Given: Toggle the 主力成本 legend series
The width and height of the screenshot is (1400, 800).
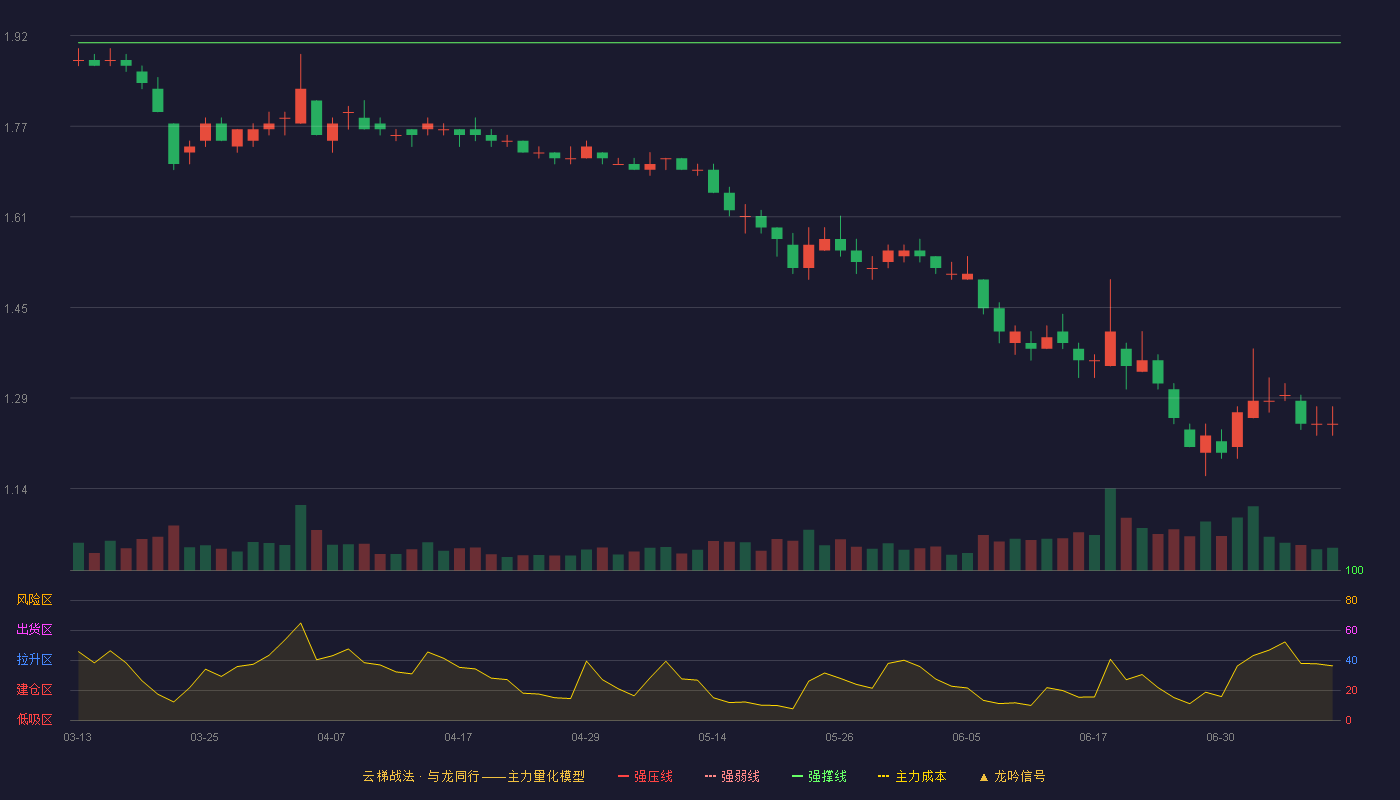Looking at the screenshot, I should [912, 776].
